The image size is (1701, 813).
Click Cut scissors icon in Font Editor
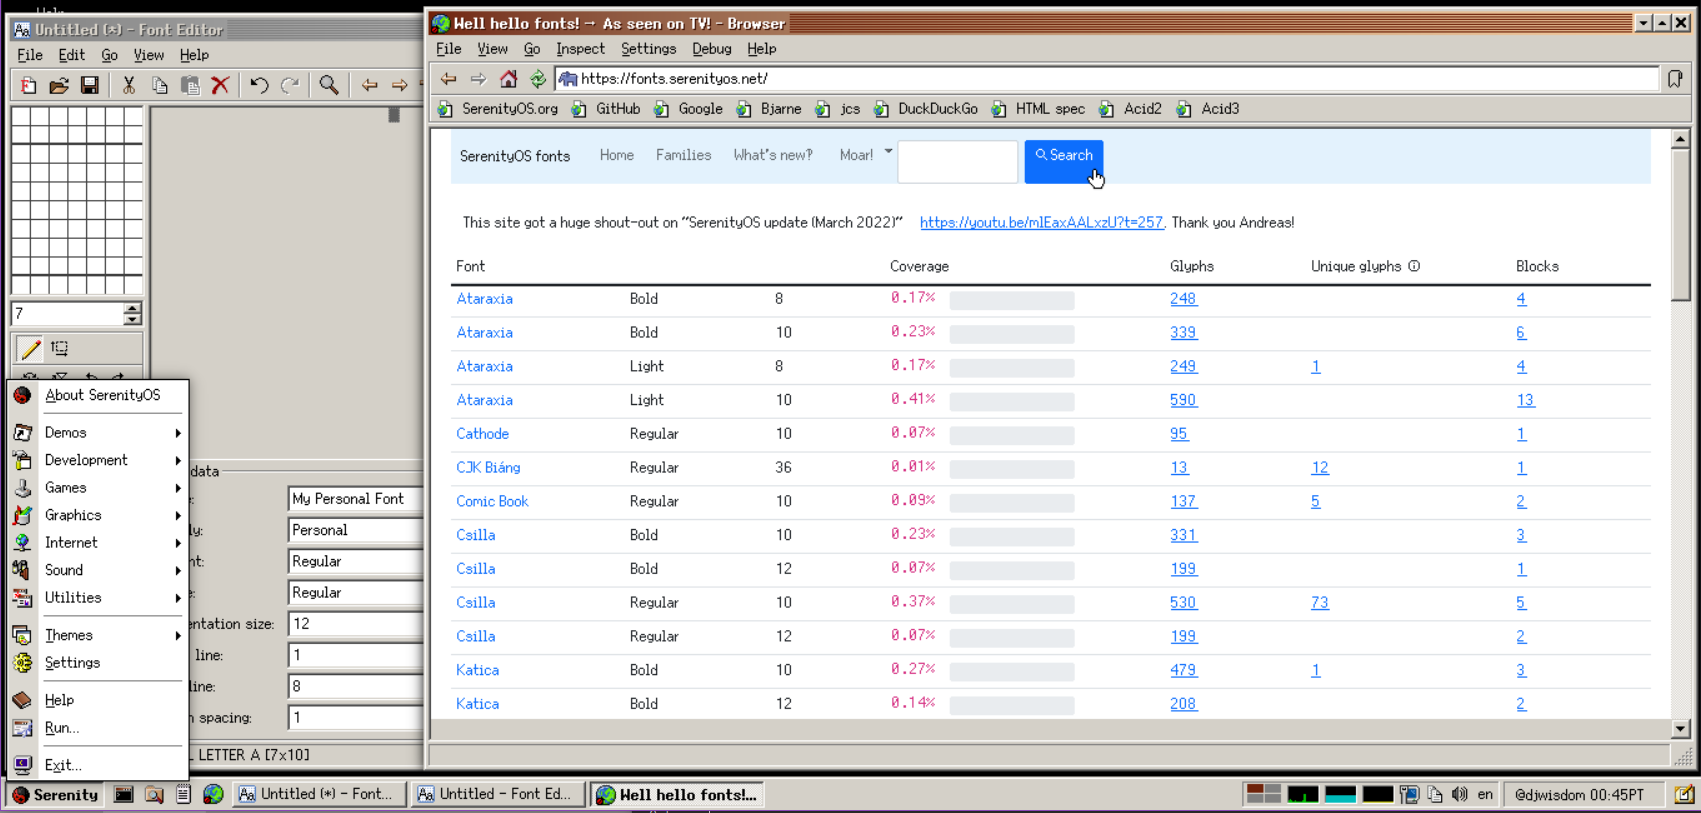(129, 85)
